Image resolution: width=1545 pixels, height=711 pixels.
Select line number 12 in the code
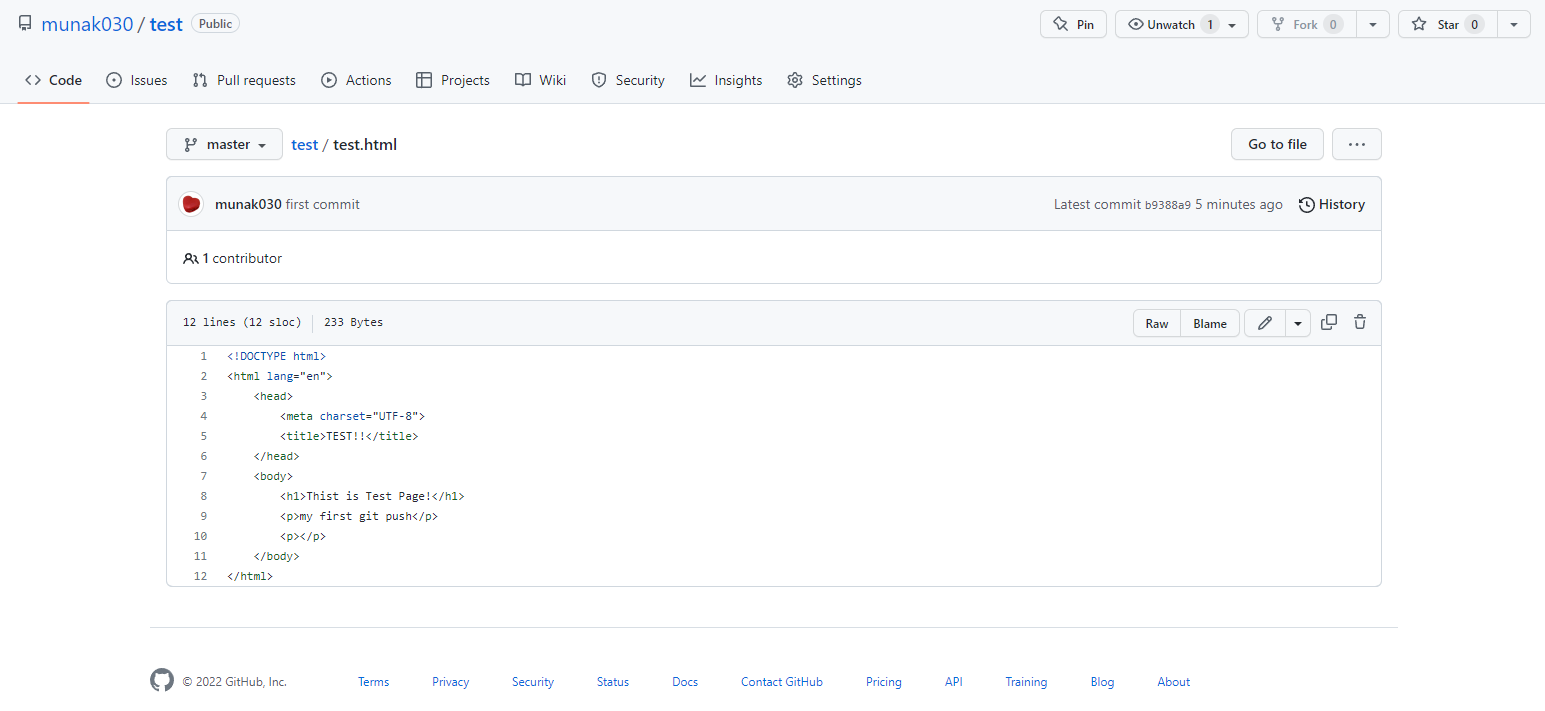pyautogui.click(x=200, y=576)
